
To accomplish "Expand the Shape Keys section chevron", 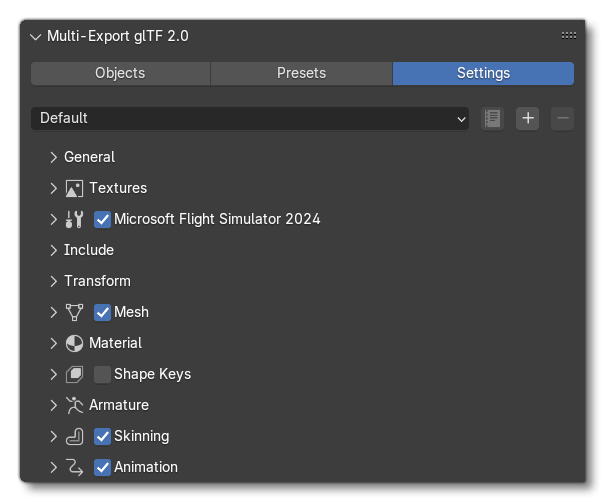I will pyautogui.click(x=53, y=374).
